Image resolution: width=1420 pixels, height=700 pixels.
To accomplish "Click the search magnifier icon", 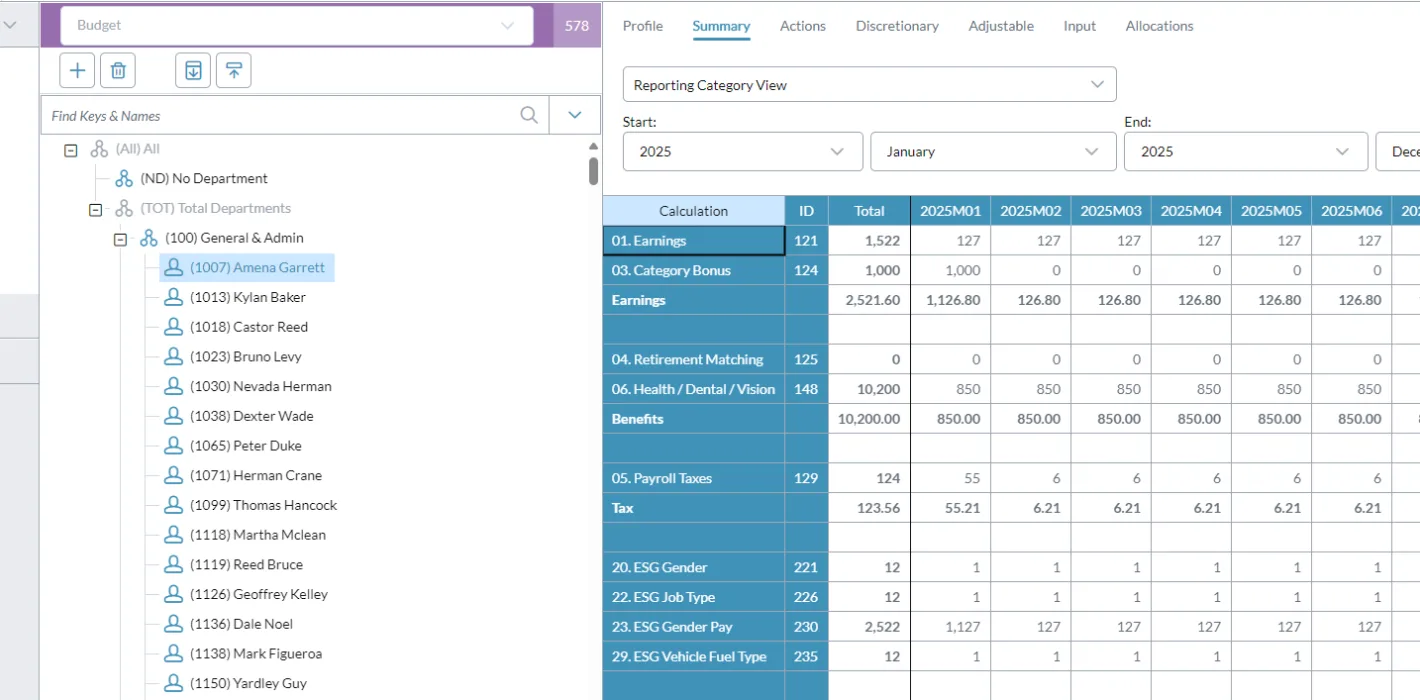I will click(528, 115).
